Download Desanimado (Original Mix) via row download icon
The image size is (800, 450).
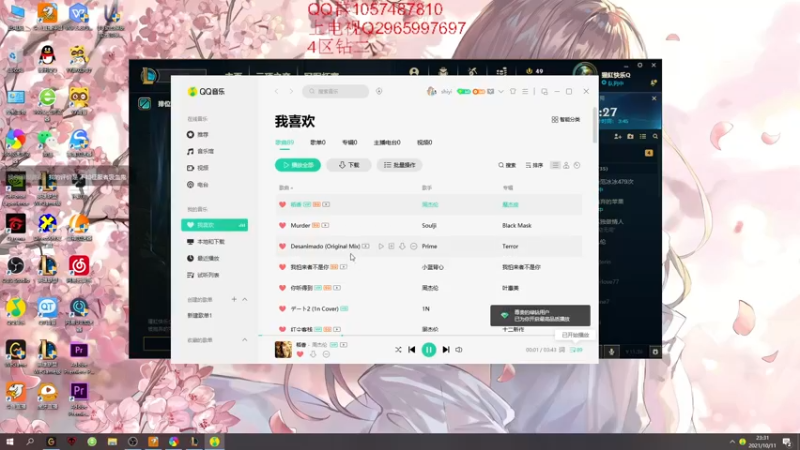point(402,246)
